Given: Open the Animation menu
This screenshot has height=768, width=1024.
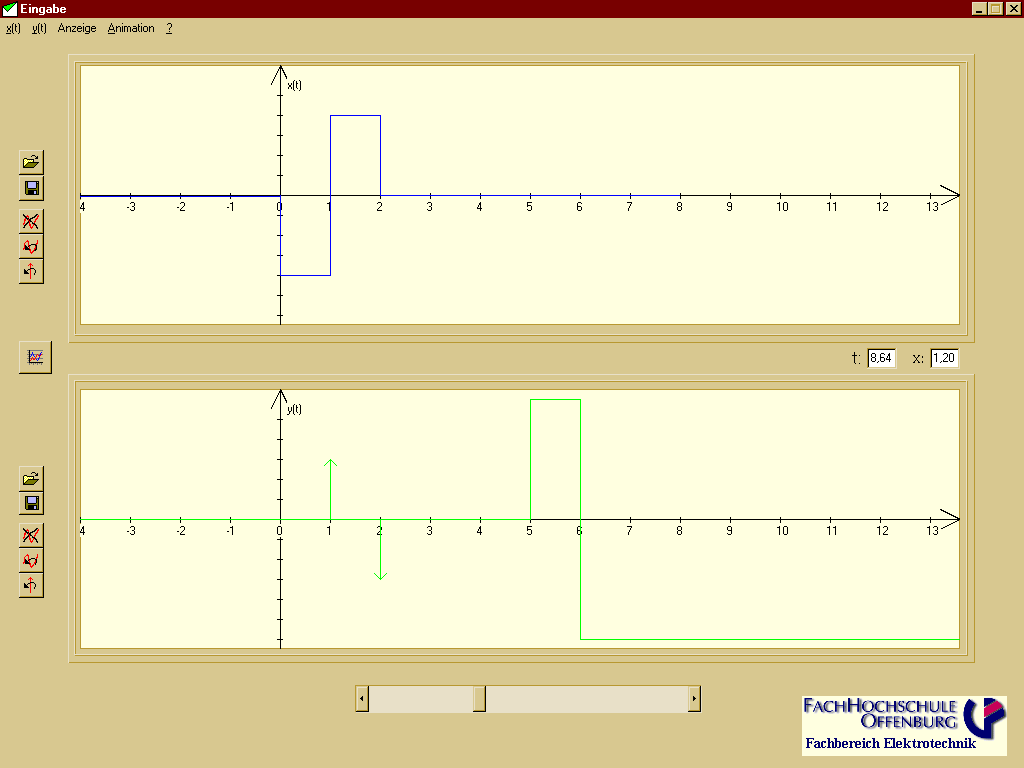Looking at the screenshot, I should pyautogui.click(x=131, y=28).
